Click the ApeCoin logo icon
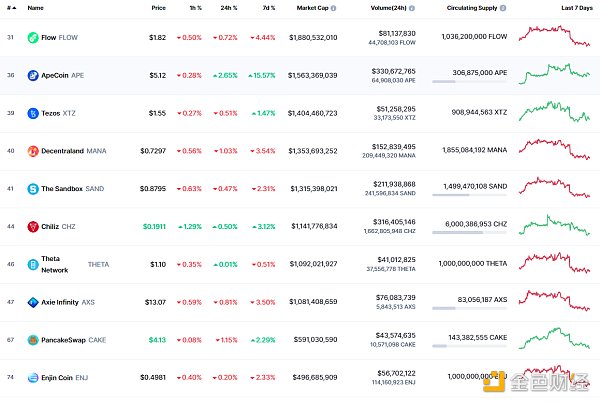 33,75
